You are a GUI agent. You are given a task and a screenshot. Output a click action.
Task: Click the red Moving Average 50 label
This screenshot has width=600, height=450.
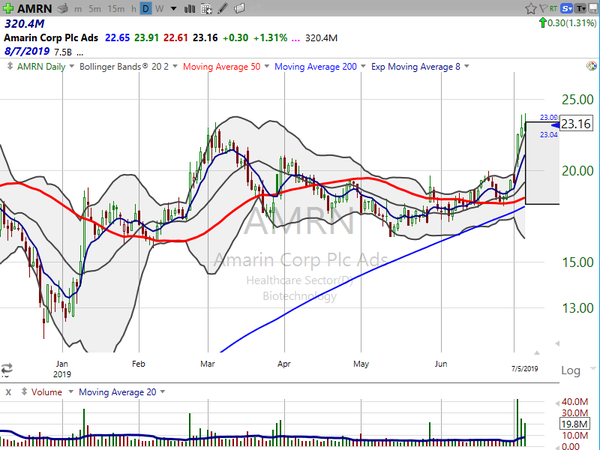(x=222, y=67)
